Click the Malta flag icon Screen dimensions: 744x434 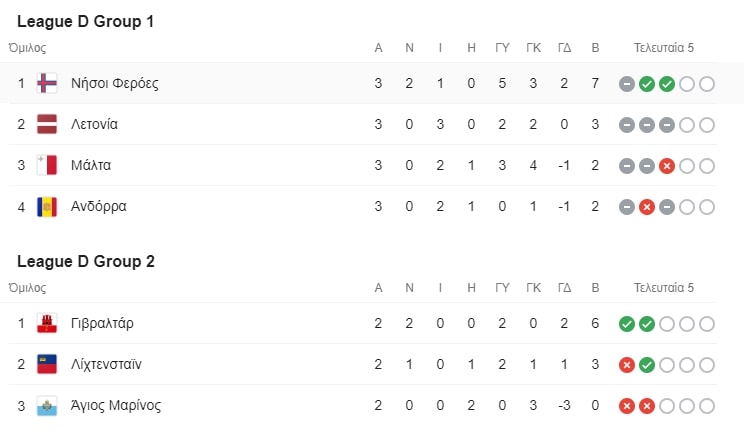click(47, 165)
